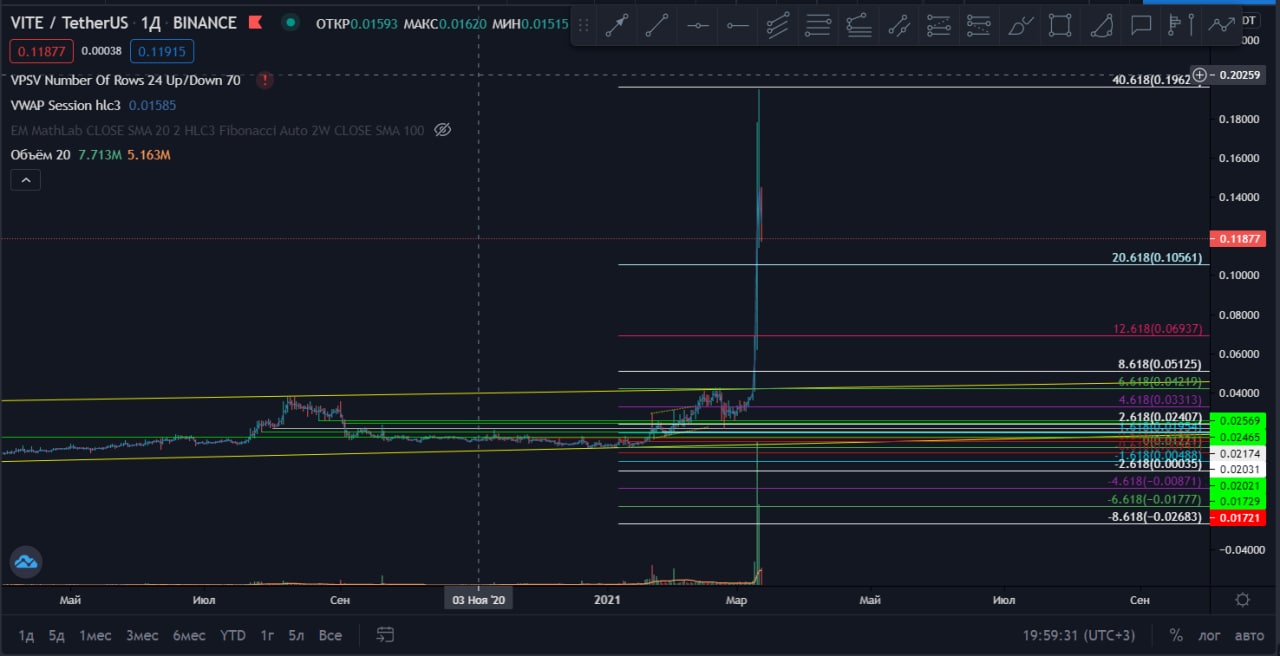Select the short position tool
The image size is (1280, 656).
tap(979, 27)
